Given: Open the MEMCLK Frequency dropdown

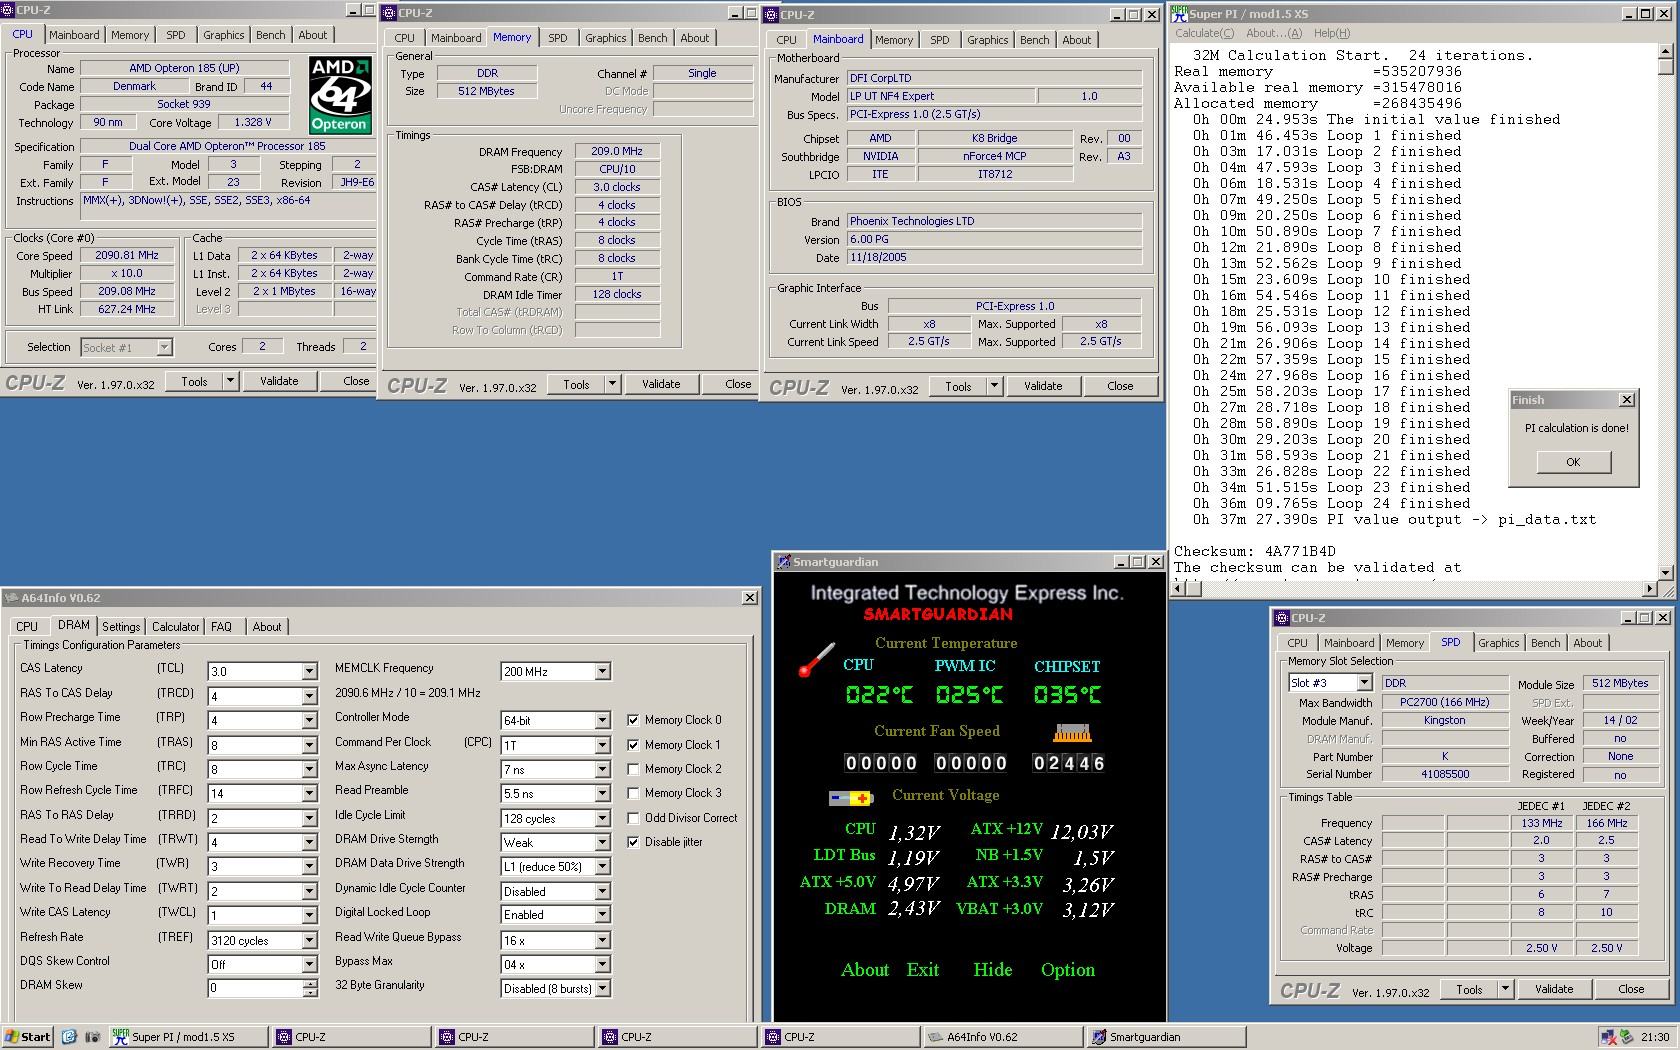Looking at the screenshot, I should (x=602, y=672).
